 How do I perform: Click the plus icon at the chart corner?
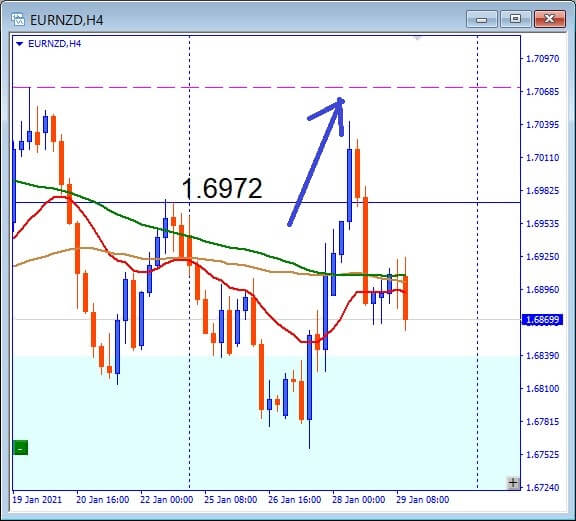(x=513, y=482)
